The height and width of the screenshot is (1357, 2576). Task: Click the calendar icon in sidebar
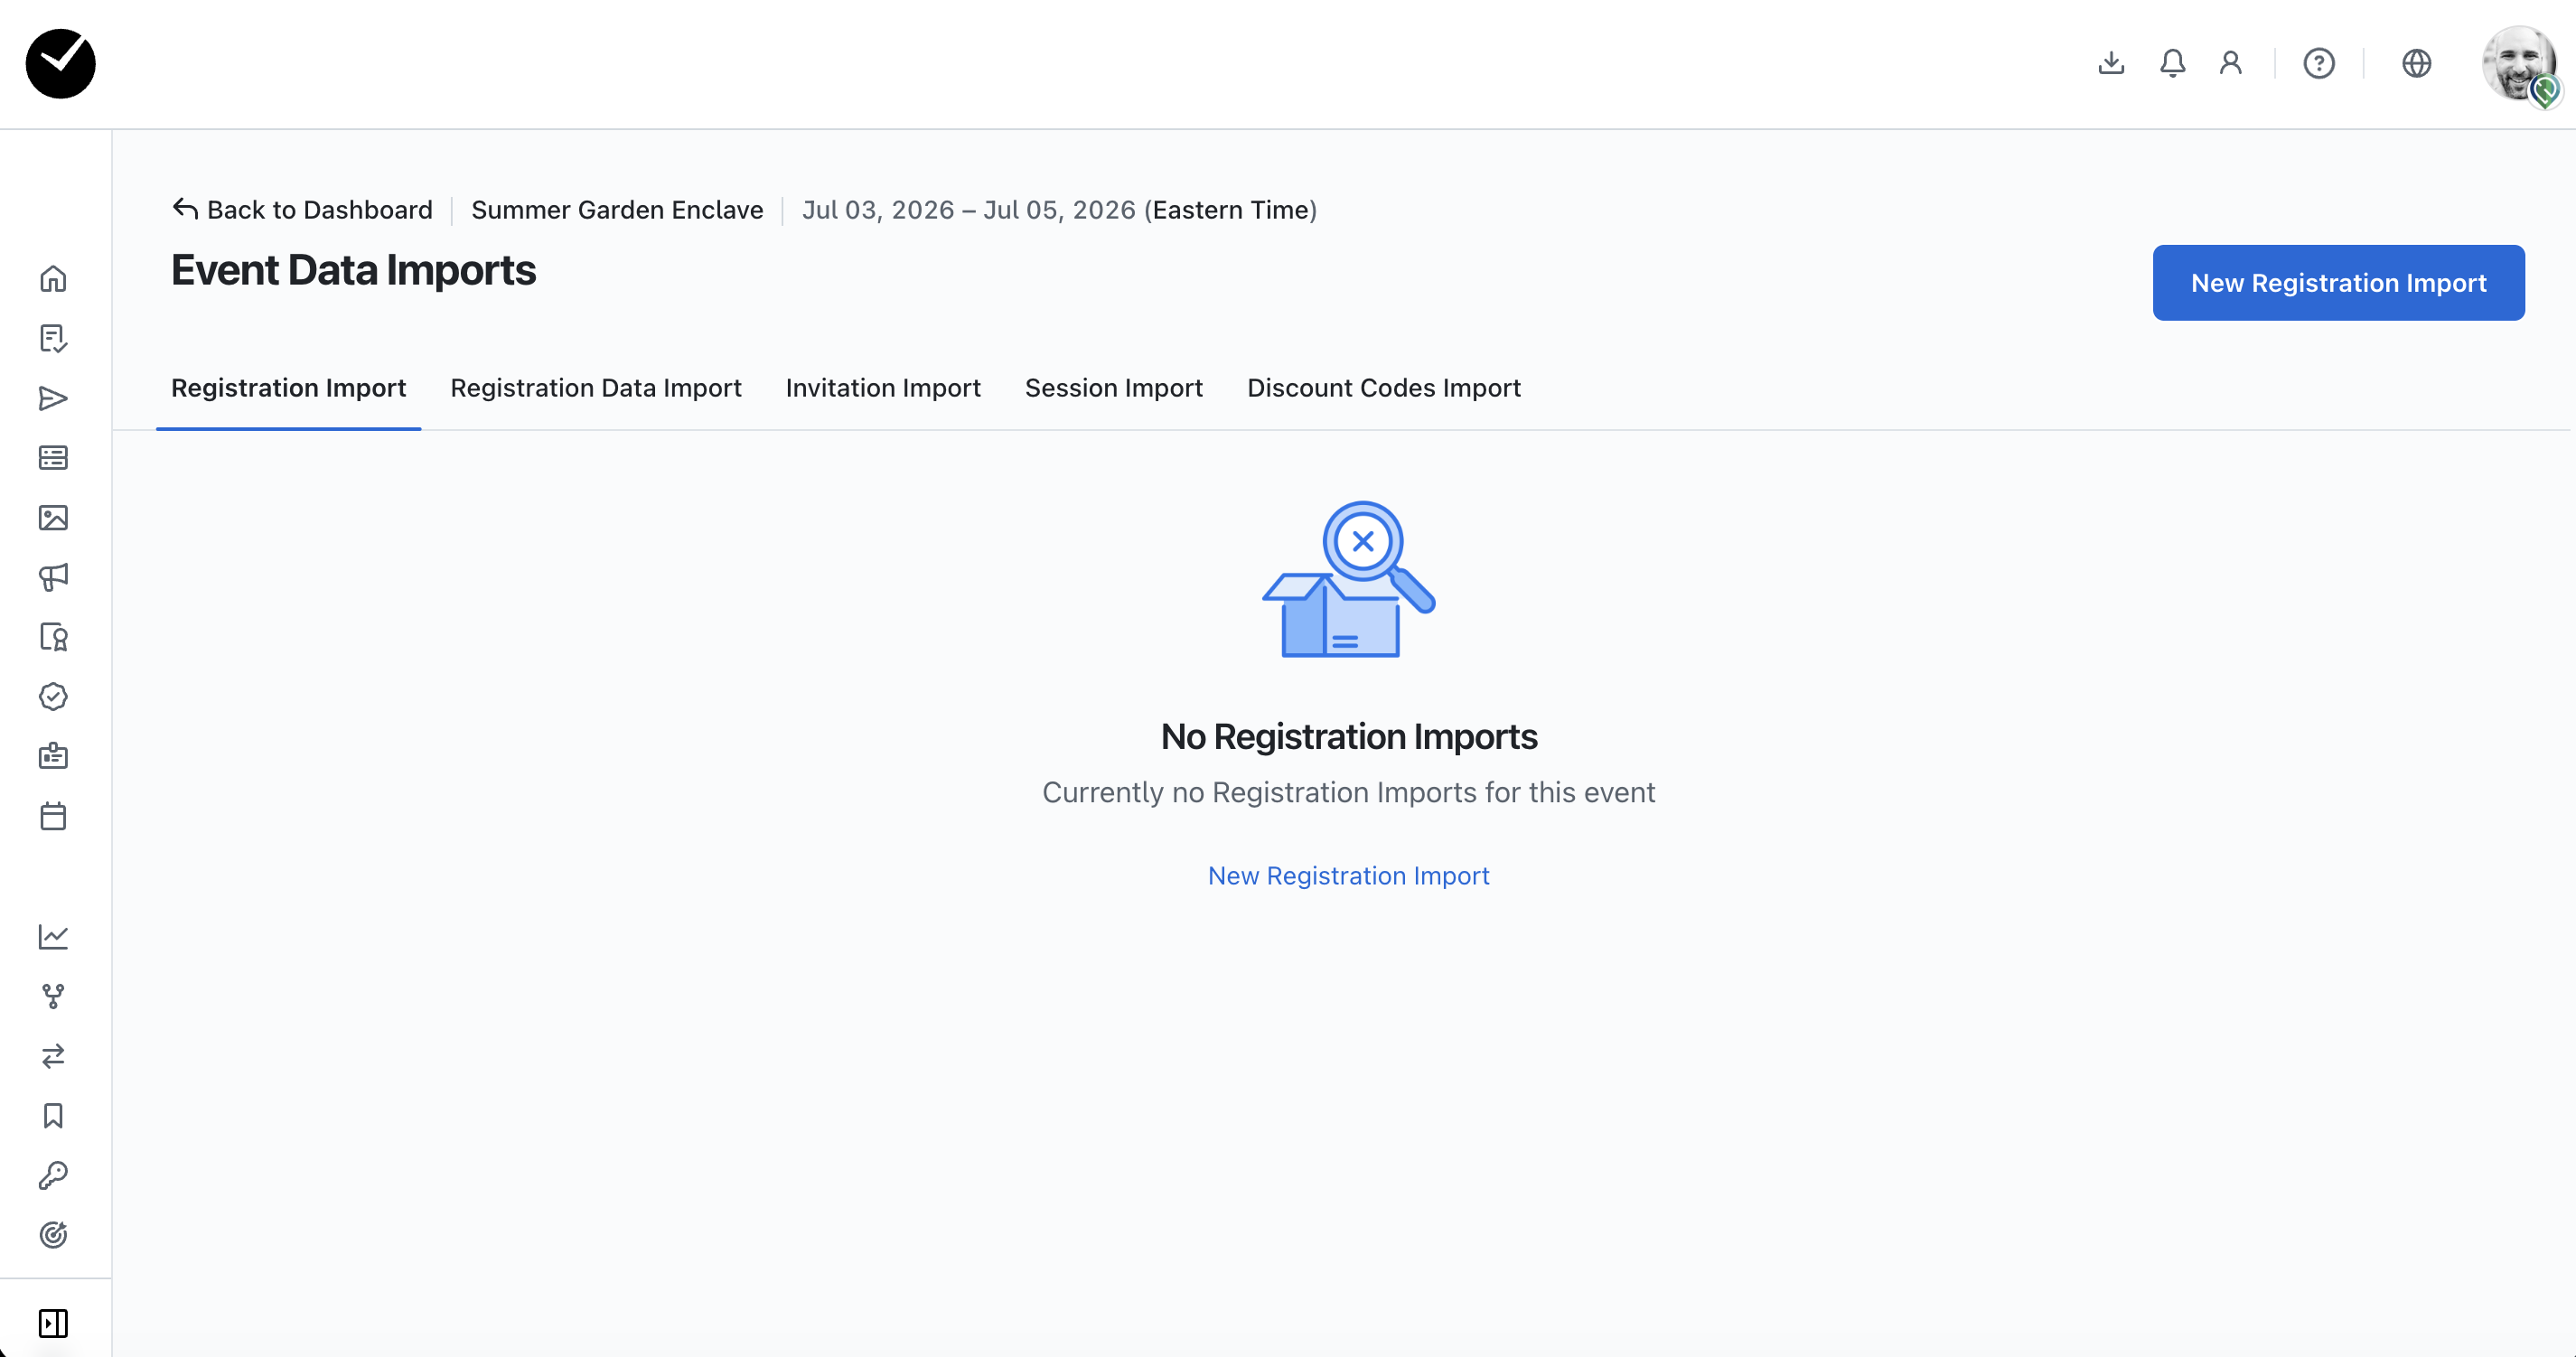pos(53,816)
